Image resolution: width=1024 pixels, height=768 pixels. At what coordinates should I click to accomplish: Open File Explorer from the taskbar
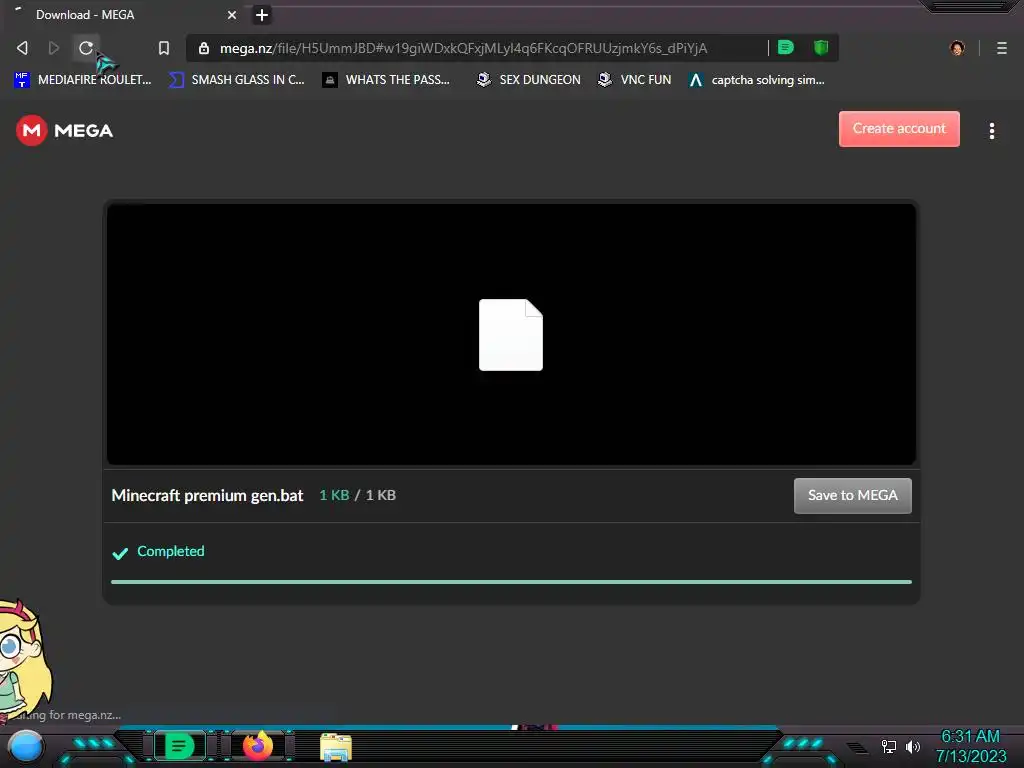[x=336, y=748]
